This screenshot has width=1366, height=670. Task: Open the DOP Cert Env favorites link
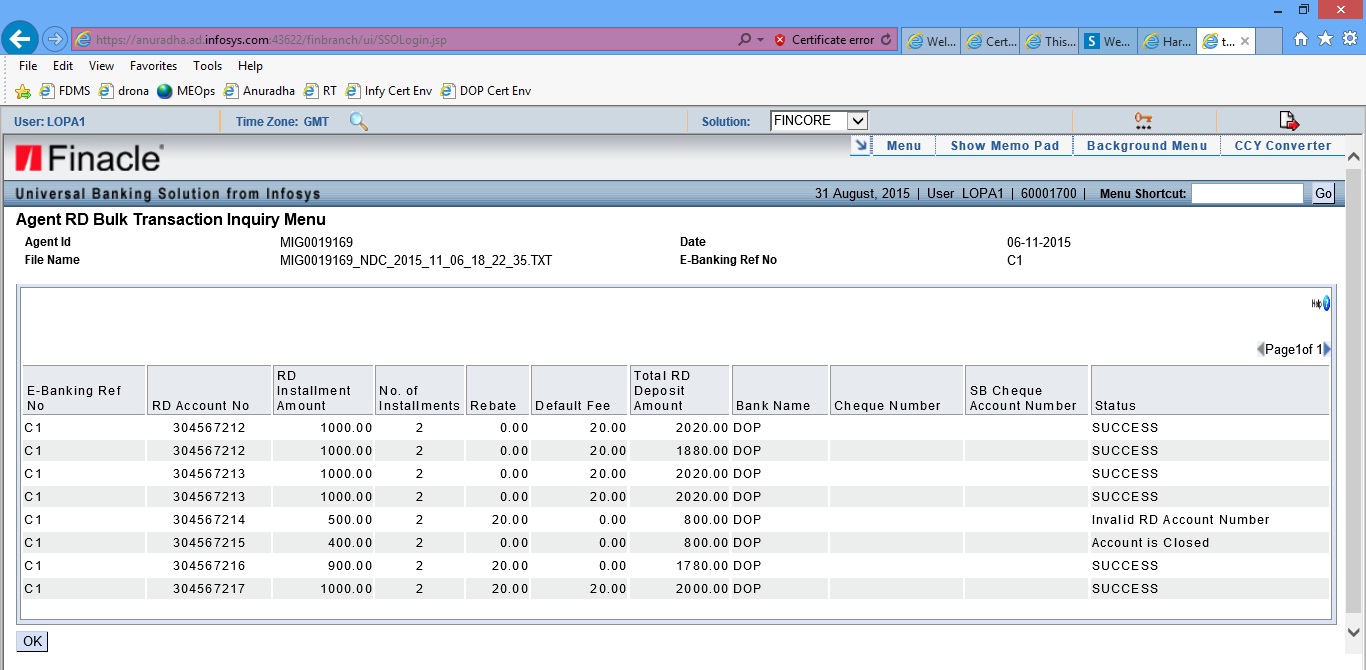(486, 91)
